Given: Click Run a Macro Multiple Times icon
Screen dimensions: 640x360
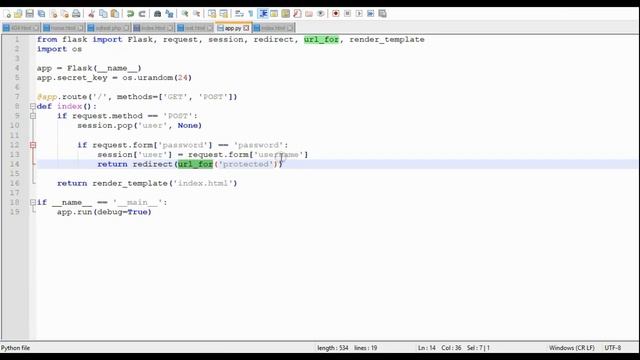Looking at the screenshot, I should [x=371, y=14].
